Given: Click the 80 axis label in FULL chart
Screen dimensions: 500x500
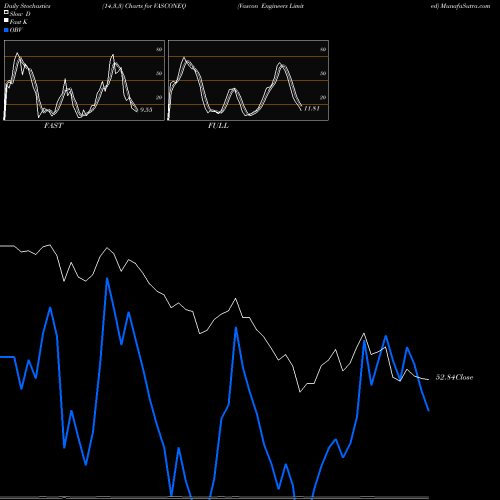Looking at the screenshot, I should (x=323, y=50).
